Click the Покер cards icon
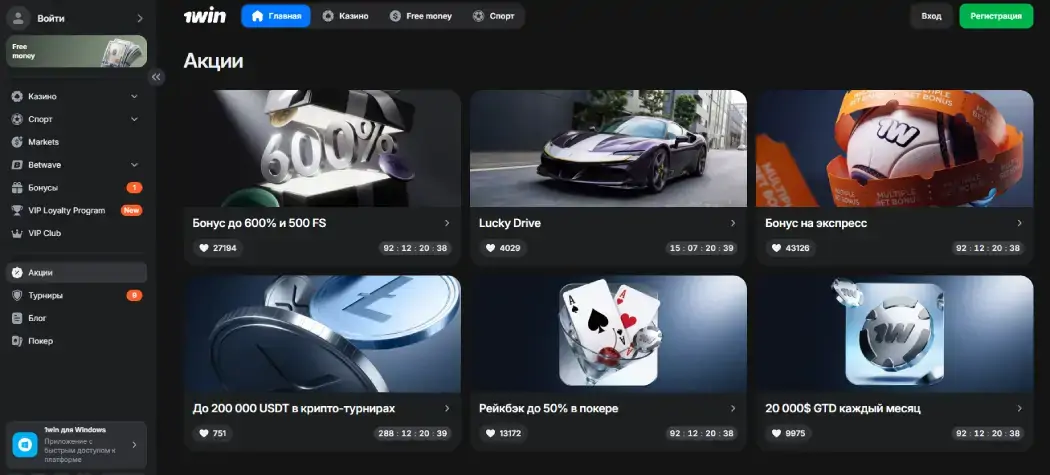 point(17,341)
